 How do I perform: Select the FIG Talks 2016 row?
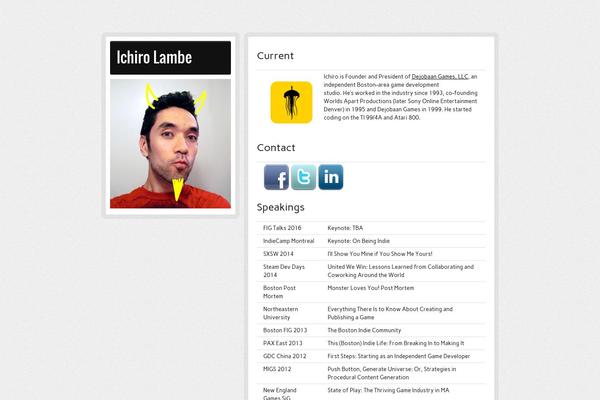(371, 228)
